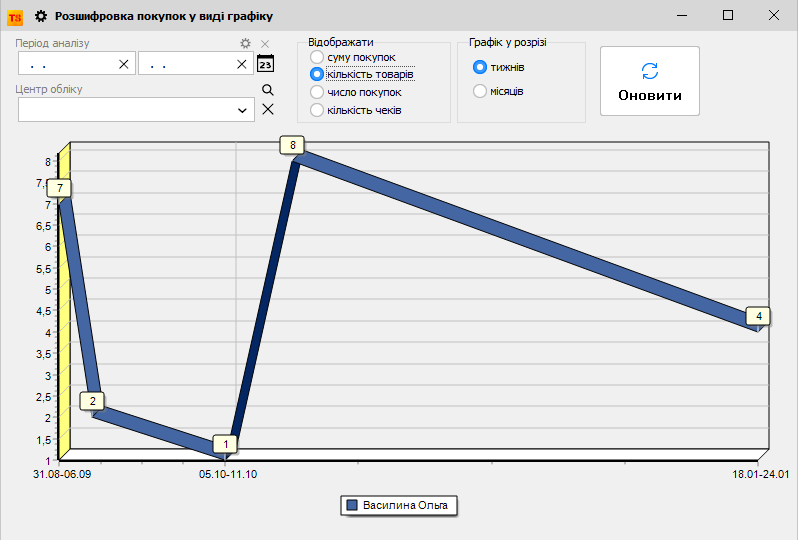Choose the 'місяців' chart grouping option

(480, 91)
